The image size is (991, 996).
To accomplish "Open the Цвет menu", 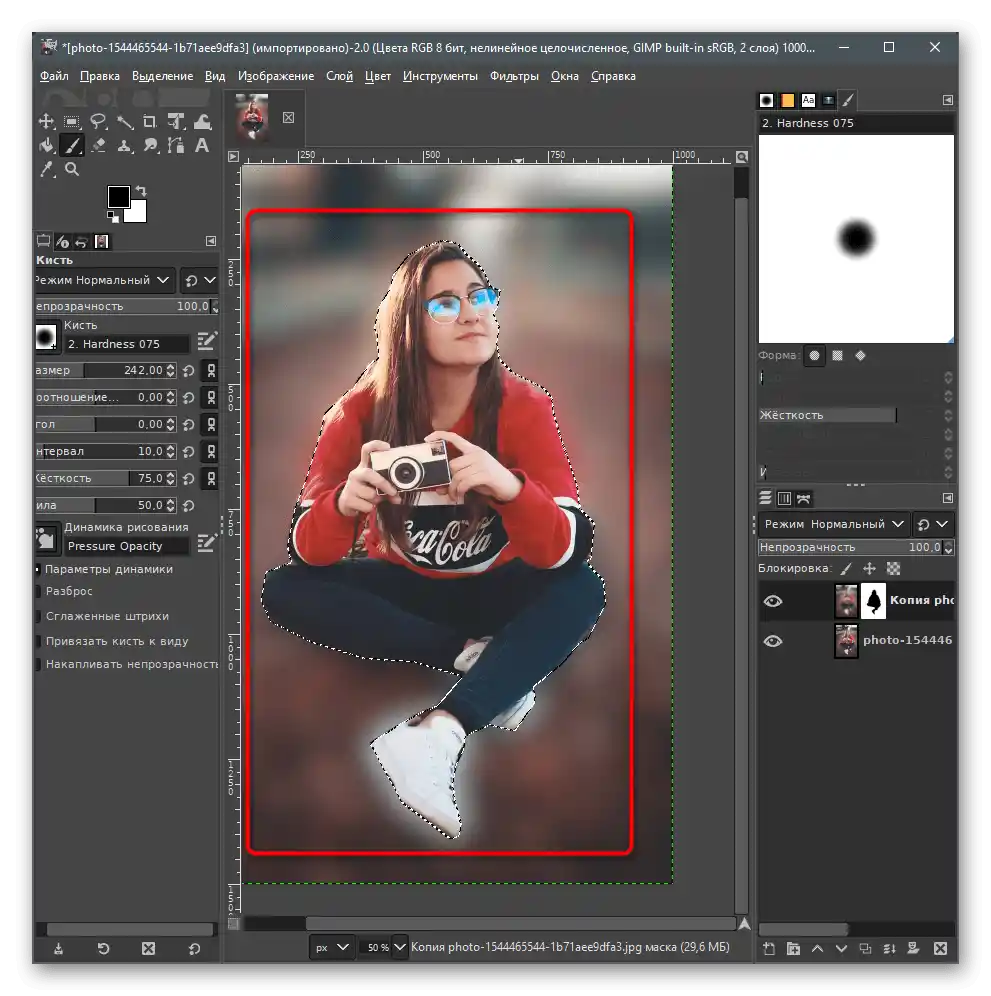I will point(377,76).
